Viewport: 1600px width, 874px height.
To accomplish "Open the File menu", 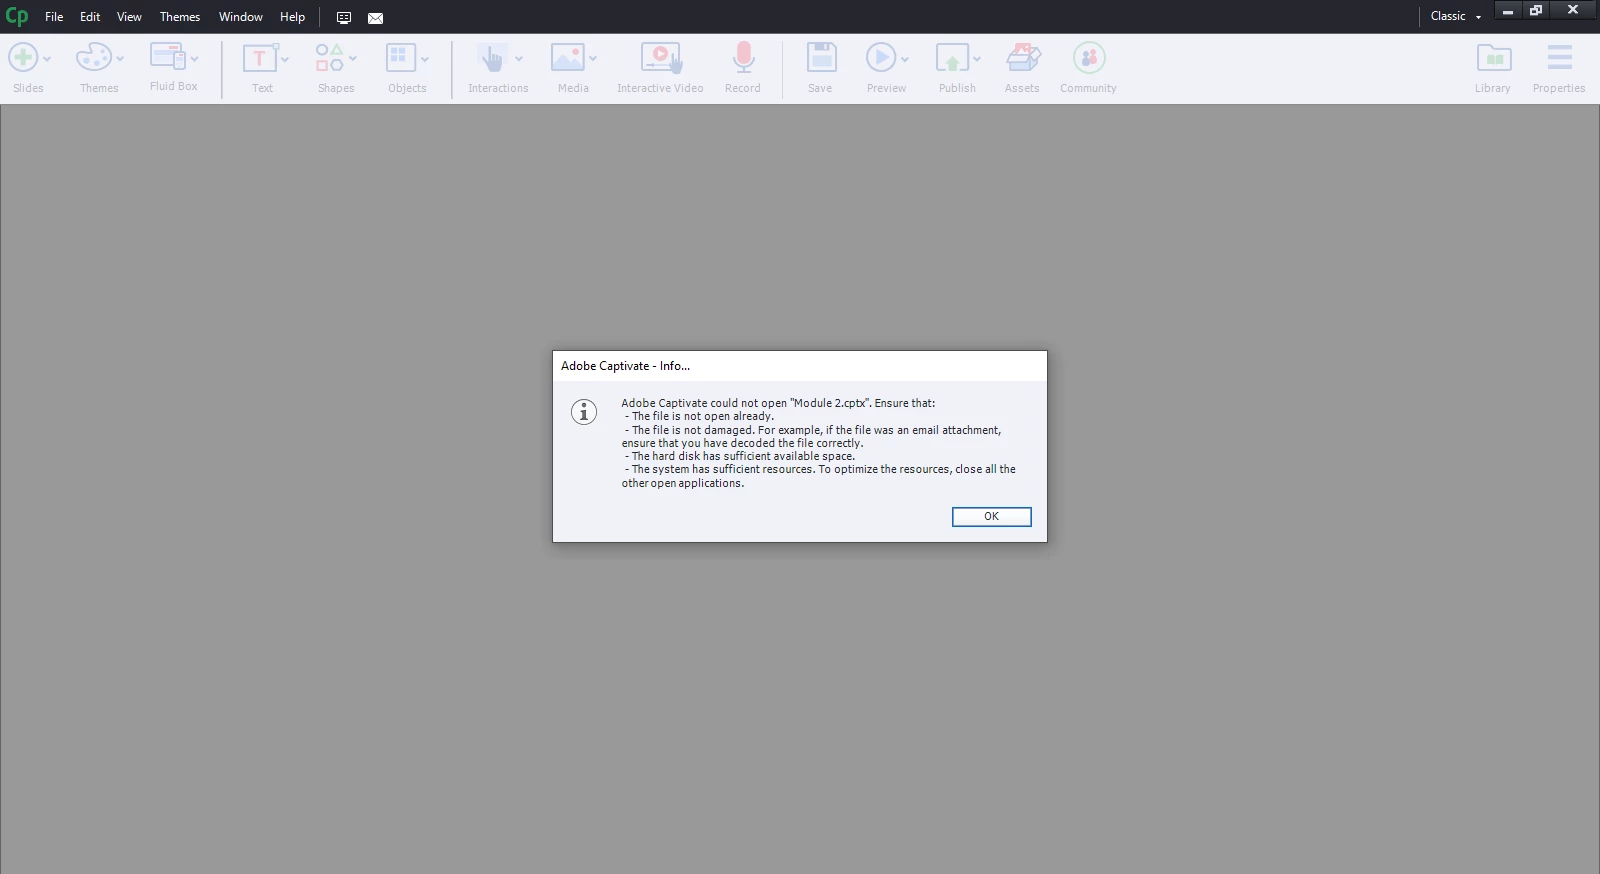I will tap(54, 17).
